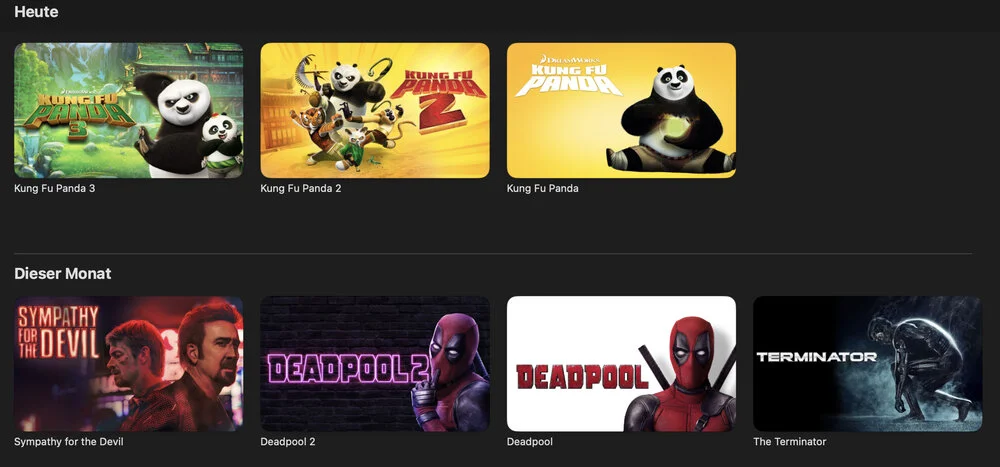Open the Kung Fu Panda 2 poster
The height and width of the screenshot is (467, 1000).
tap(375, 110)
